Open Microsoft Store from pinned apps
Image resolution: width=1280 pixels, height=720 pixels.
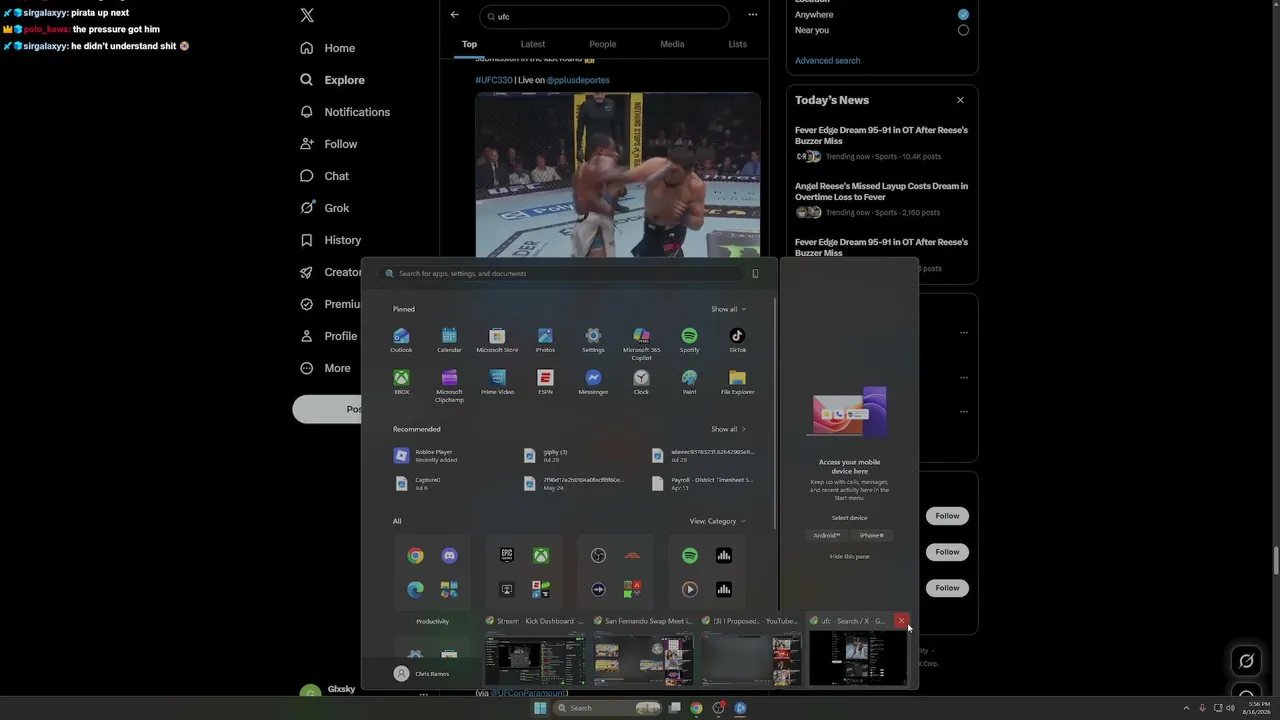497,340
